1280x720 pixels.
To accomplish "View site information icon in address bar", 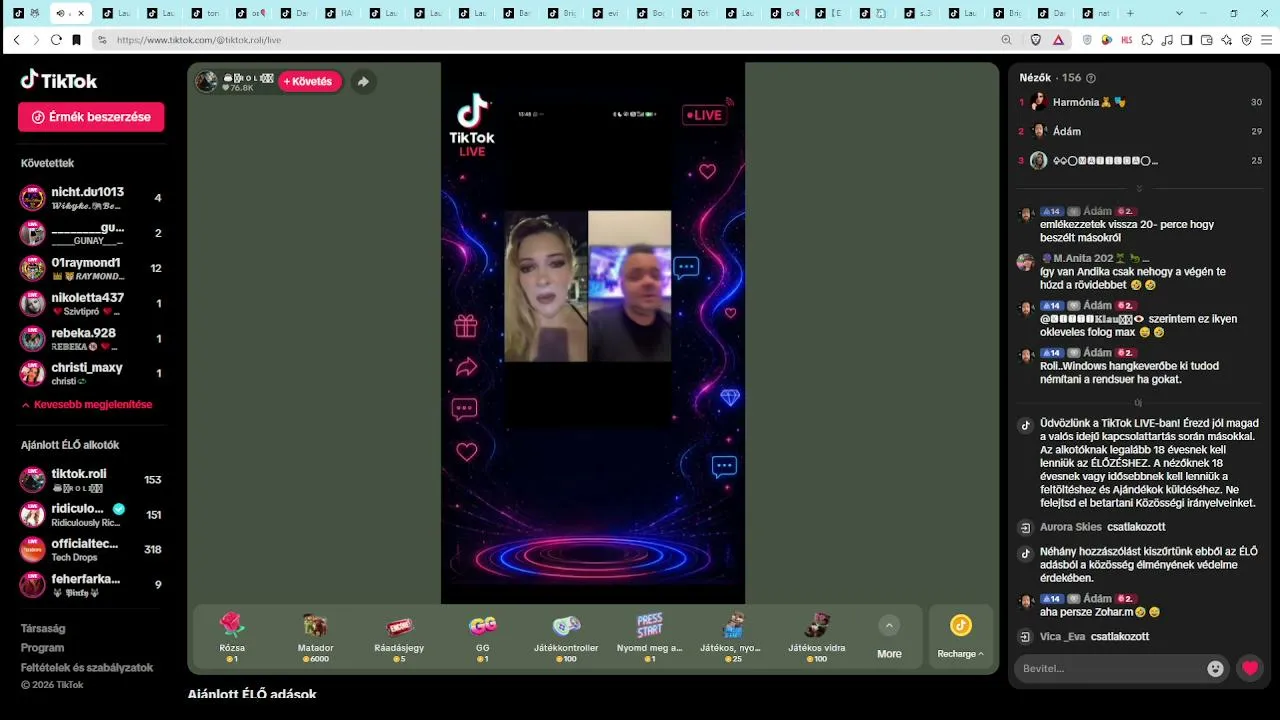I will point(101,40).
